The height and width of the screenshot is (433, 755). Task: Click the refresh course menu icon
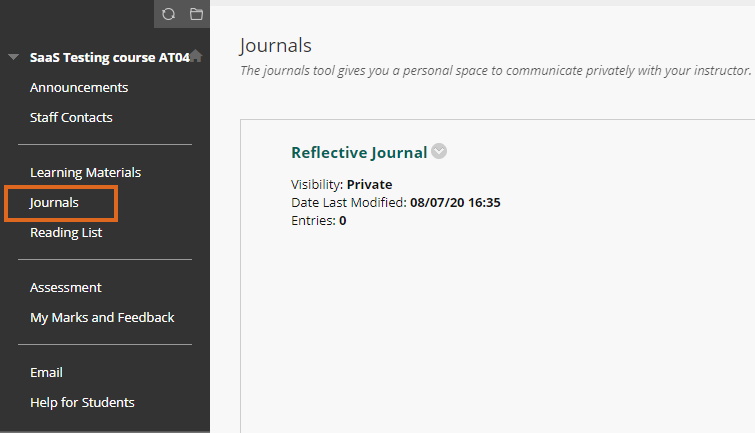click(168, 14)
